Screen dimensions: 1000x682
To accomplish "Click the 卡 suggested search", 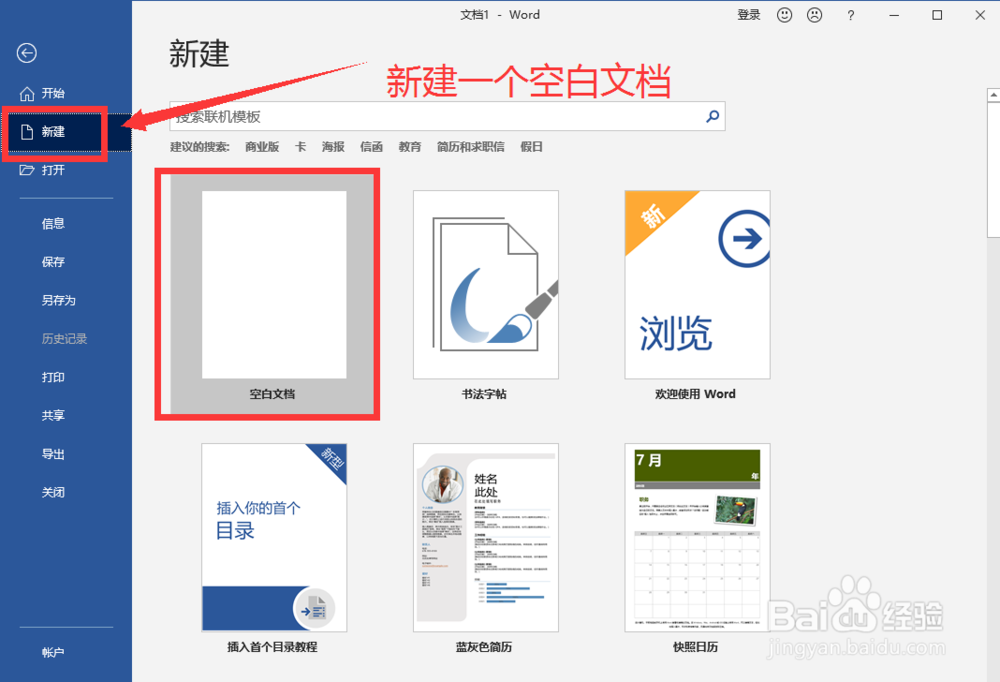I will click(x=300, y=147).
